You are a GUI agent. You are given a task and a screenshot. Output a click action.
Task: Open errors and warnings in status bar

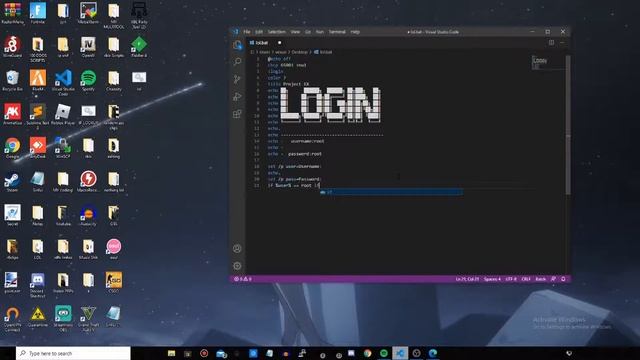click(242, 279)
